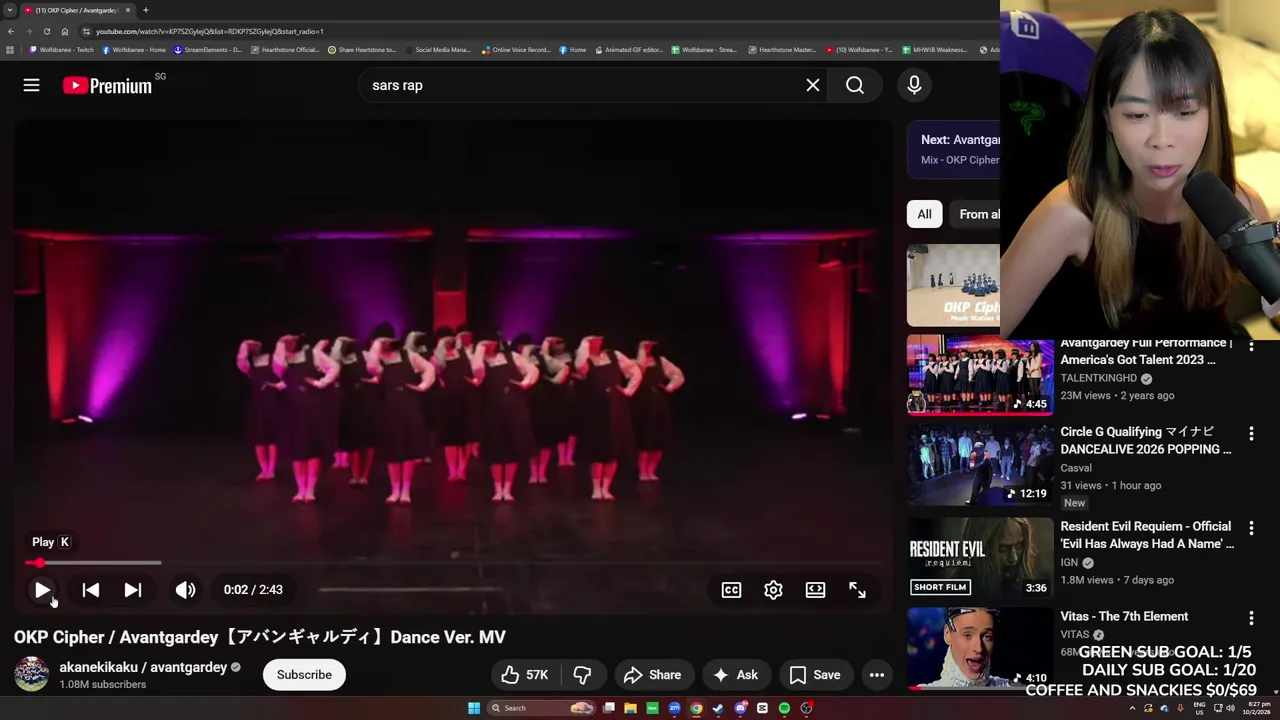Image resolution: width=1280 pixels, height=720 pixels.
Task: Open Windows Start menu
Action: [x=474, y=708]
